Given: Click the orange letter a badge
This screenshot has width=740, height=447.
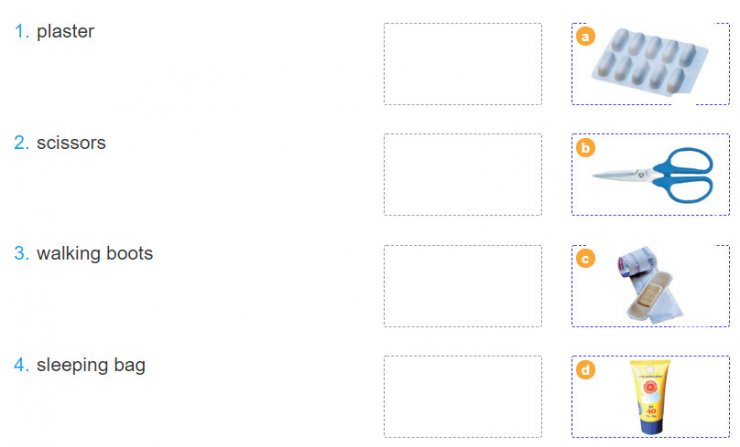Looking at the screenshot, I should pos(585,36).
